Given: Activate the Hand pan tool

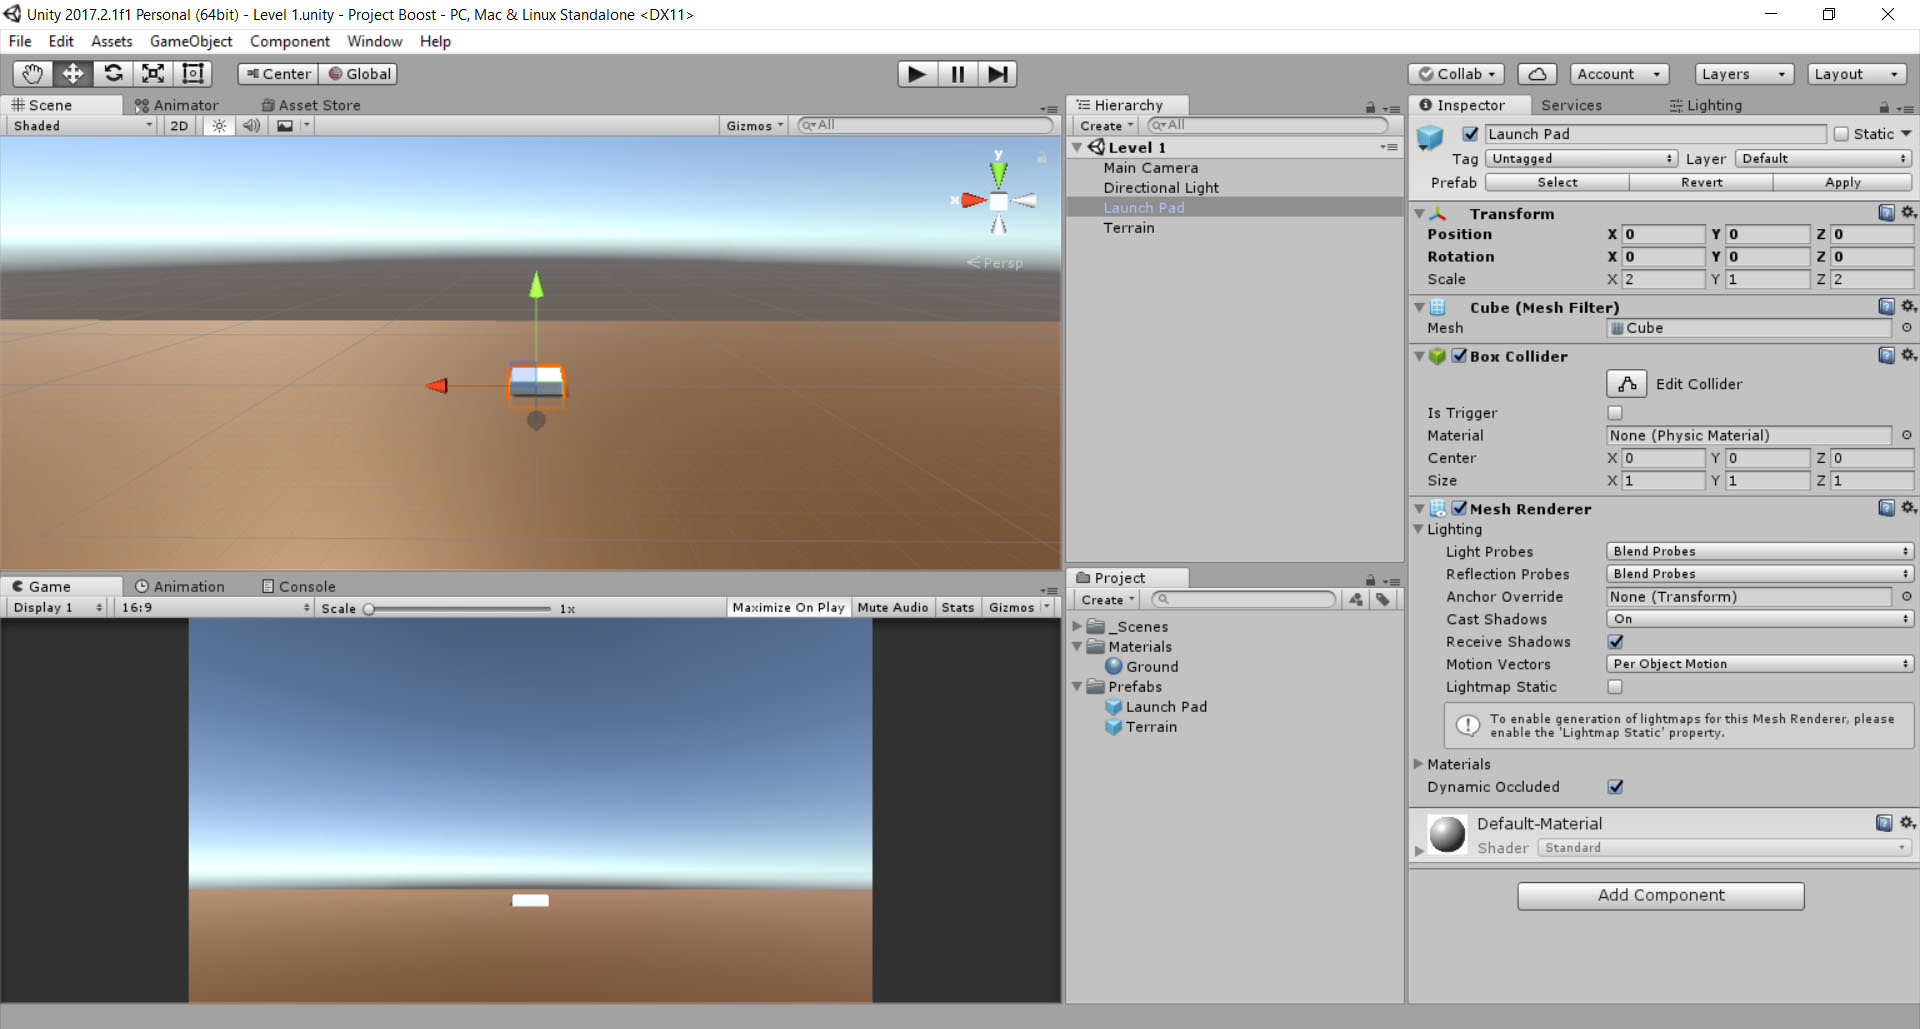Looking at the screenshot, I should pyautogui.click(x=31, y=73).
